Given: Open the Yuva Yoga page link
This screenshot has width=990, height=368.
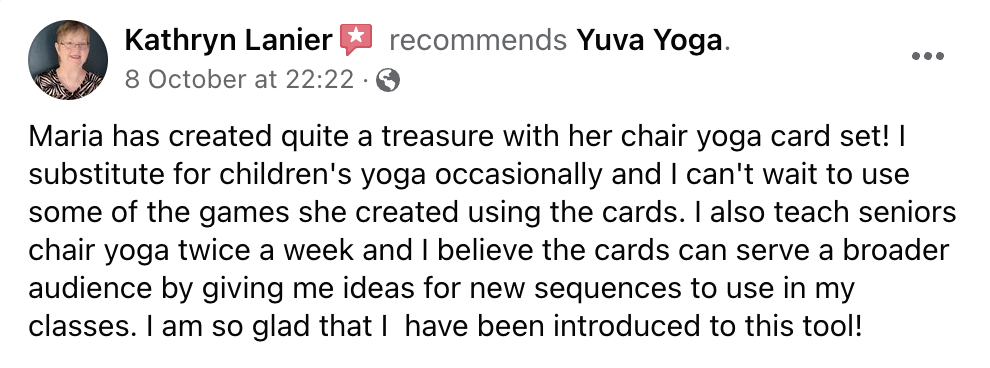Looking at the screenshot, I should coord(649,41).
